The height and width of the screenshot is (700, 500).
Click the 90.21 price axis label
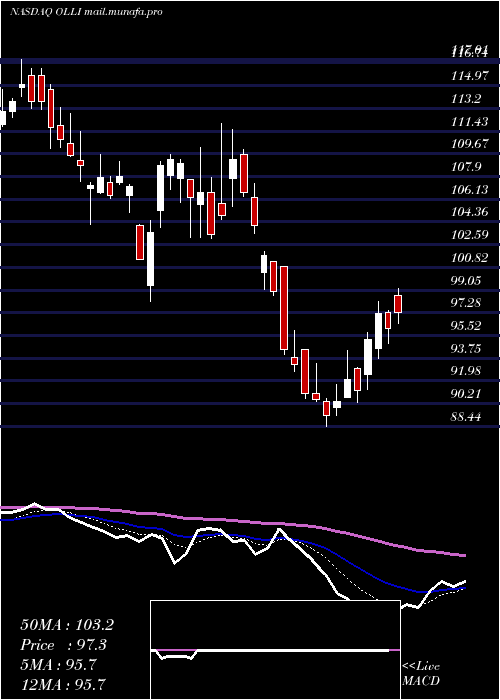pyautogui.click(x=466, y=394)
